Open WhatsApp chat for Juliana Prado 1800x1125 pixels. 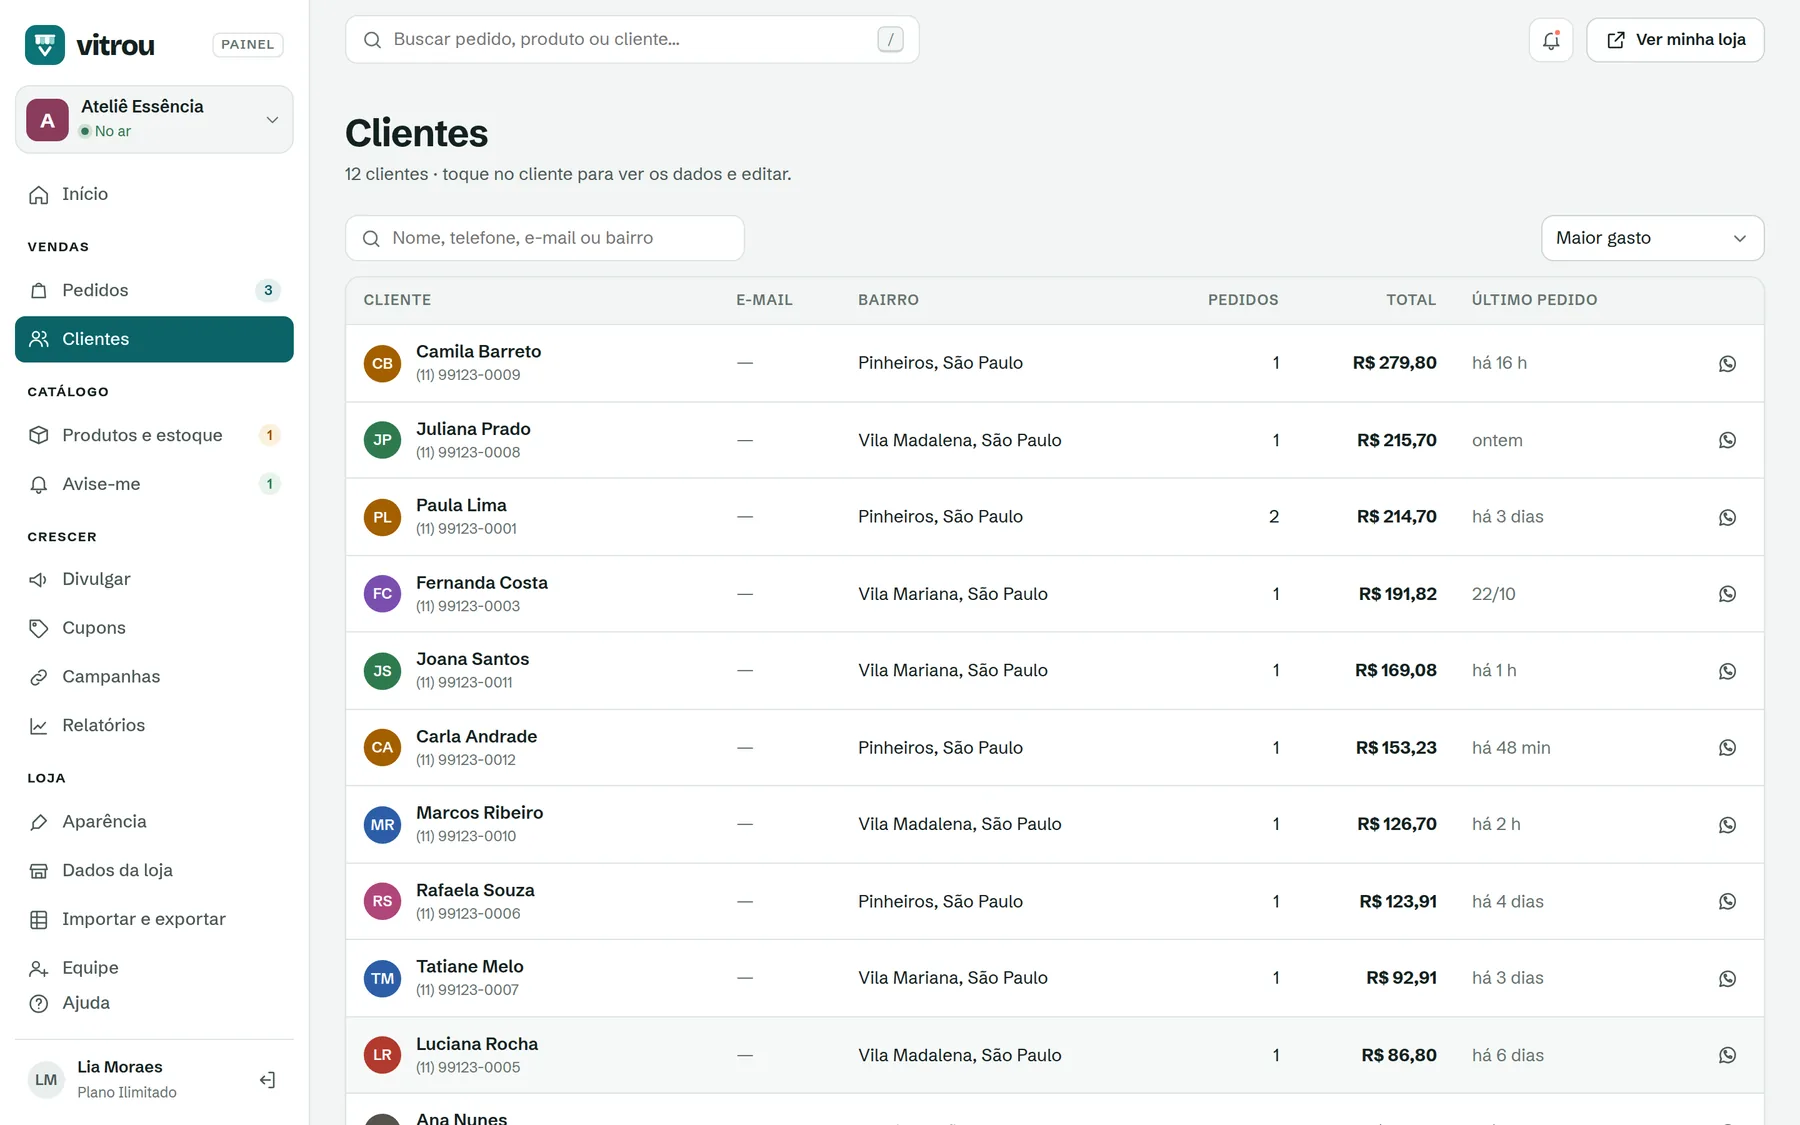pyautogui.click(x=1727, y=440)
